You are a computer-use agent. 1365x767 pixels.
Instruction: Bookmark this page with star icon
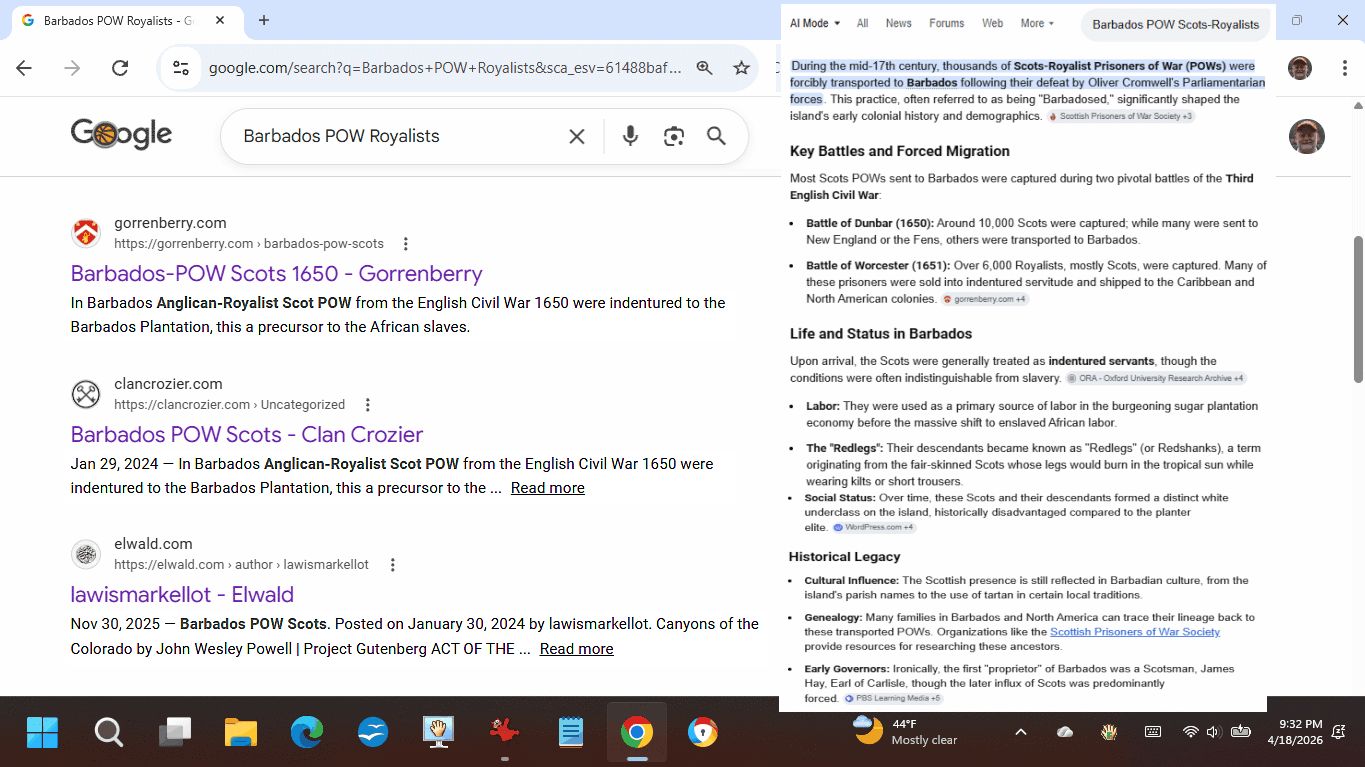pyautogui.click(x=741, y=68)
